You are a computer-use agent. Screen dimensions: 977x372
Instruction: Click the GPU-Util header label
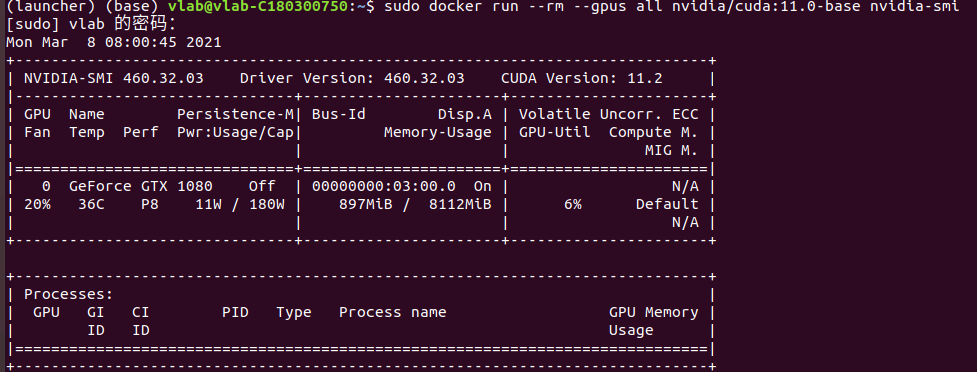click(x=555, y=133)
